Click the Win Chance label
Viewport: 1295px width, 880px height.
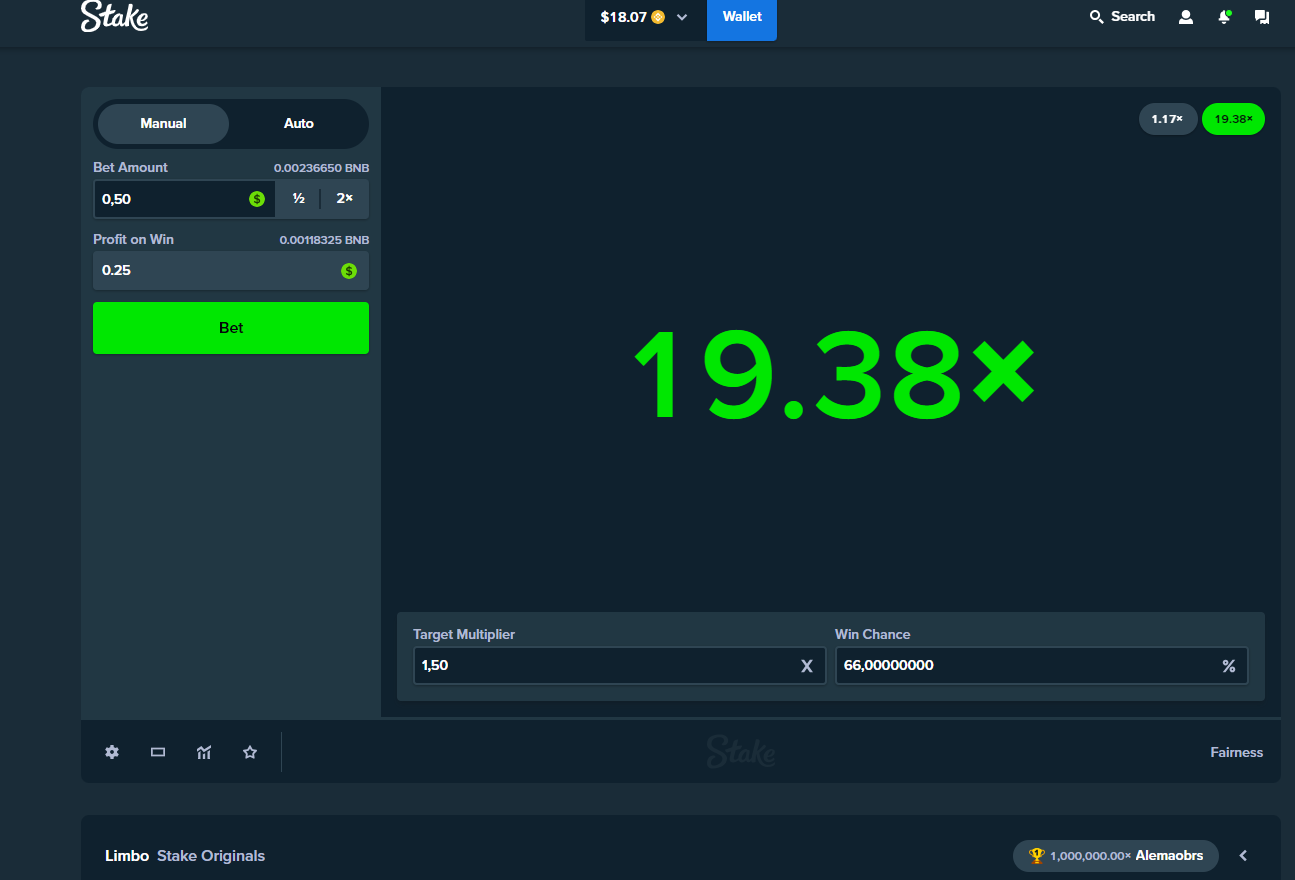click(873, 634)
